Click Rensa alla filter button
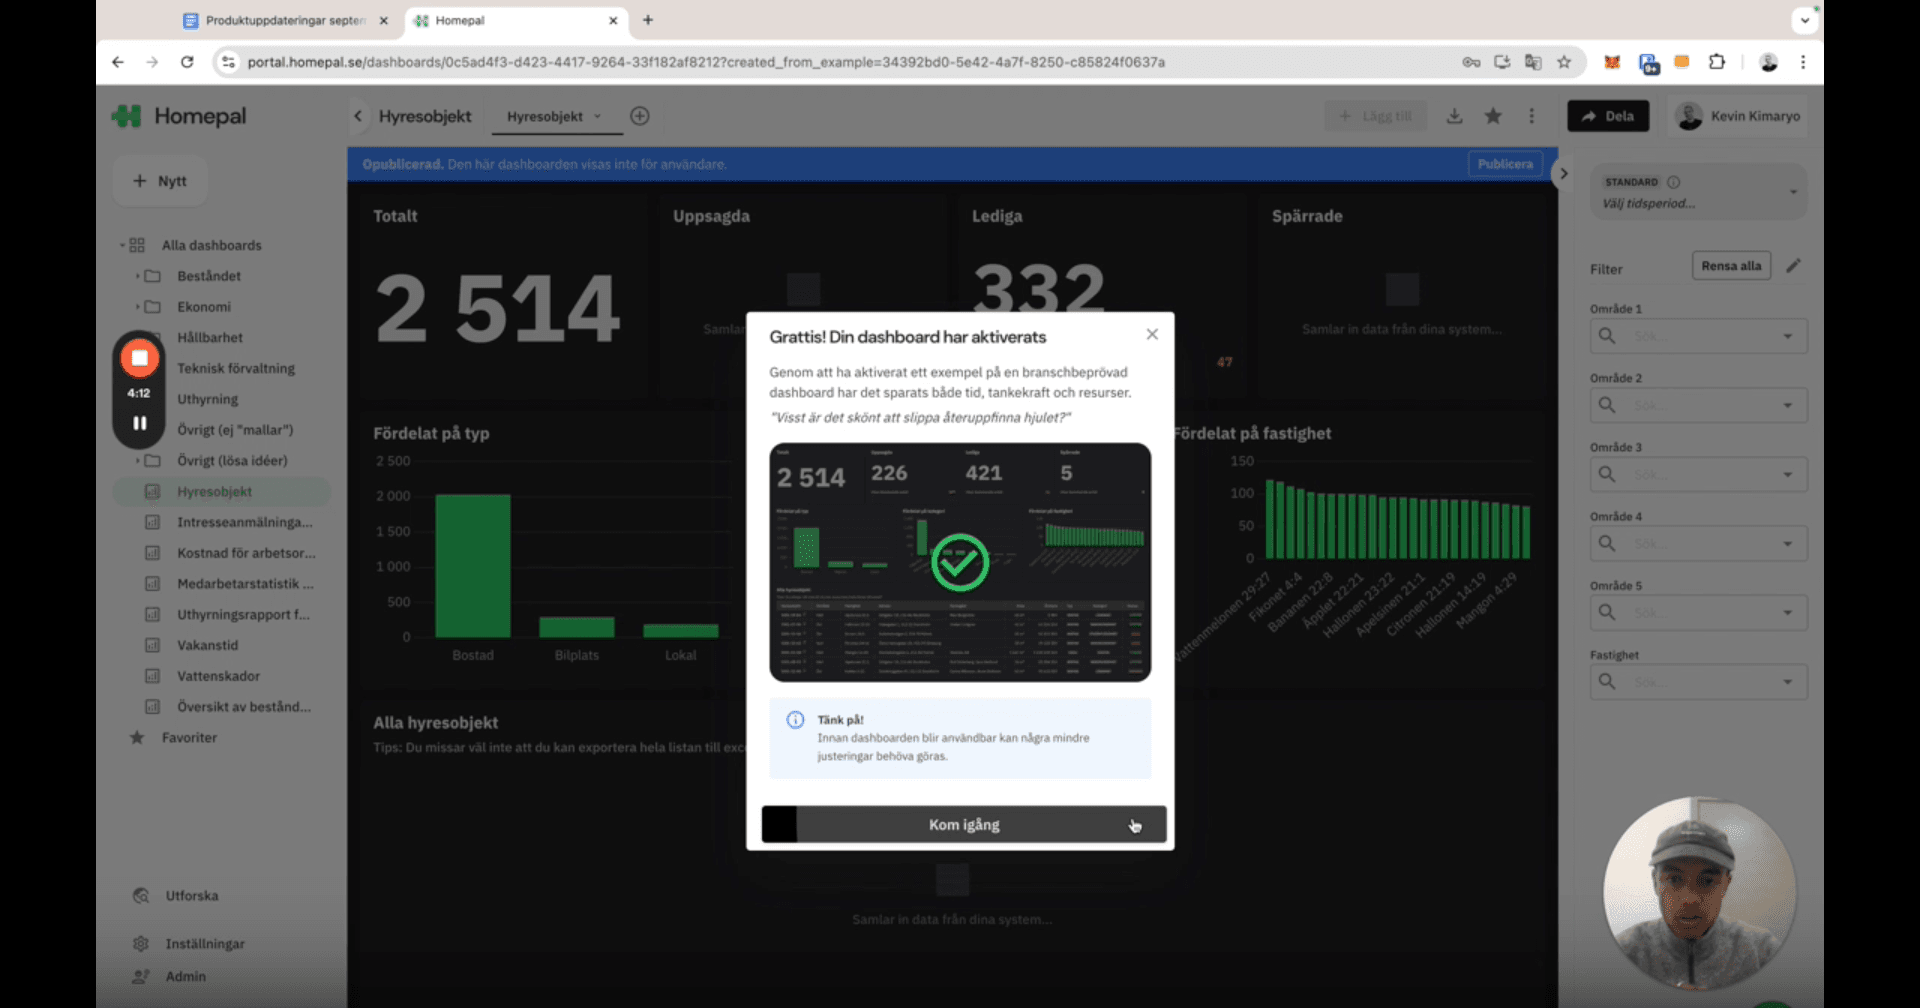 click(x=1731, y=266)
